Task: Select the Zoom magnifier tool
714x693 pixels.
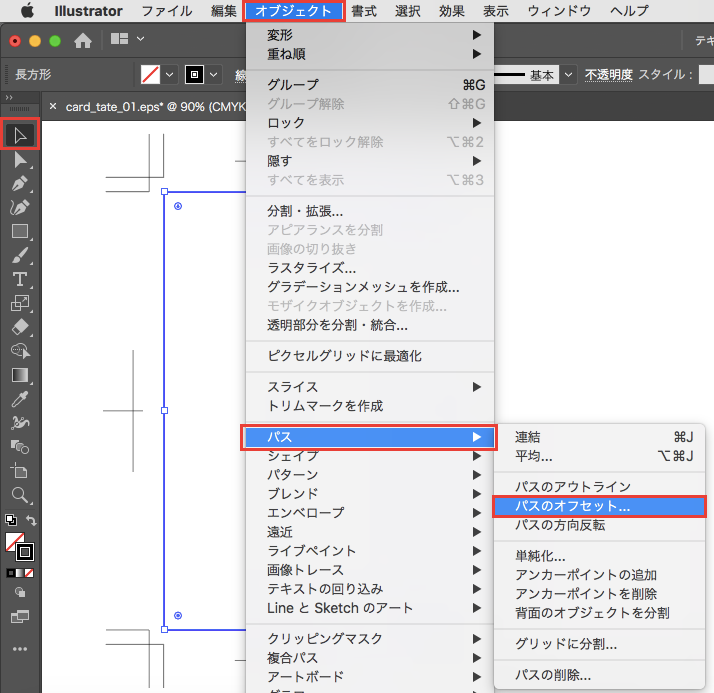Action: coord(19,494)
